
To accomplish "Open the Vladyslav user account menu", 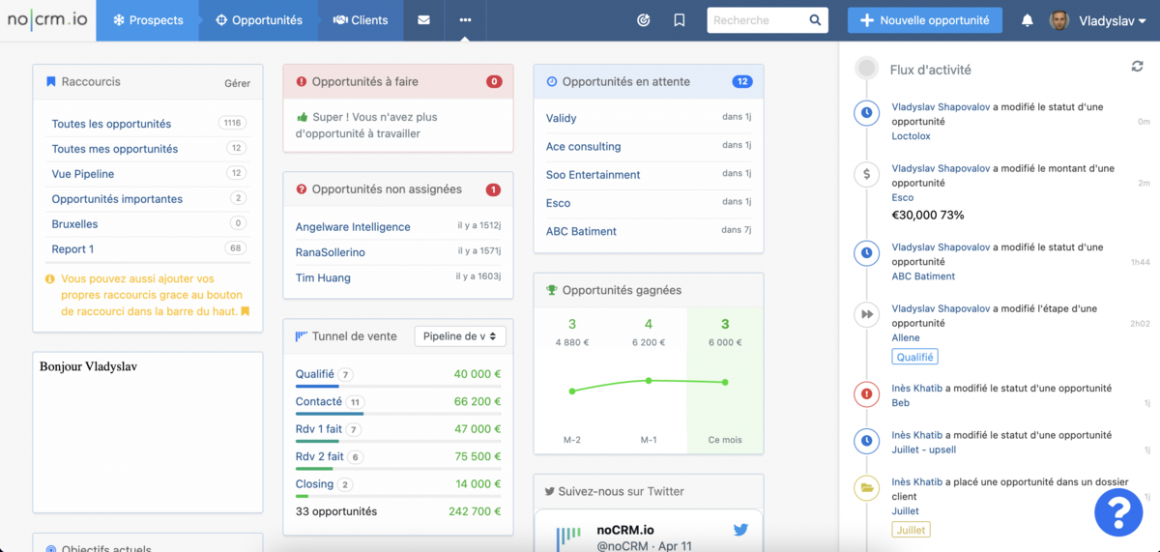I will (1098, 20).
